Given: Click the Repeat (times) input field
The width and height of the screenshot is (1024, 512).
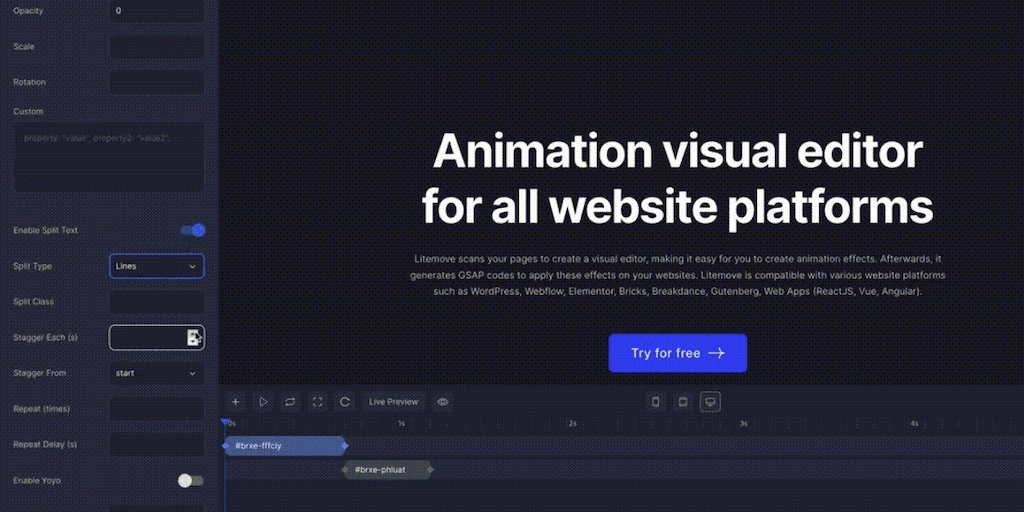Looking at the screenshot, I should pyautogui.click(x=157, y=409).
